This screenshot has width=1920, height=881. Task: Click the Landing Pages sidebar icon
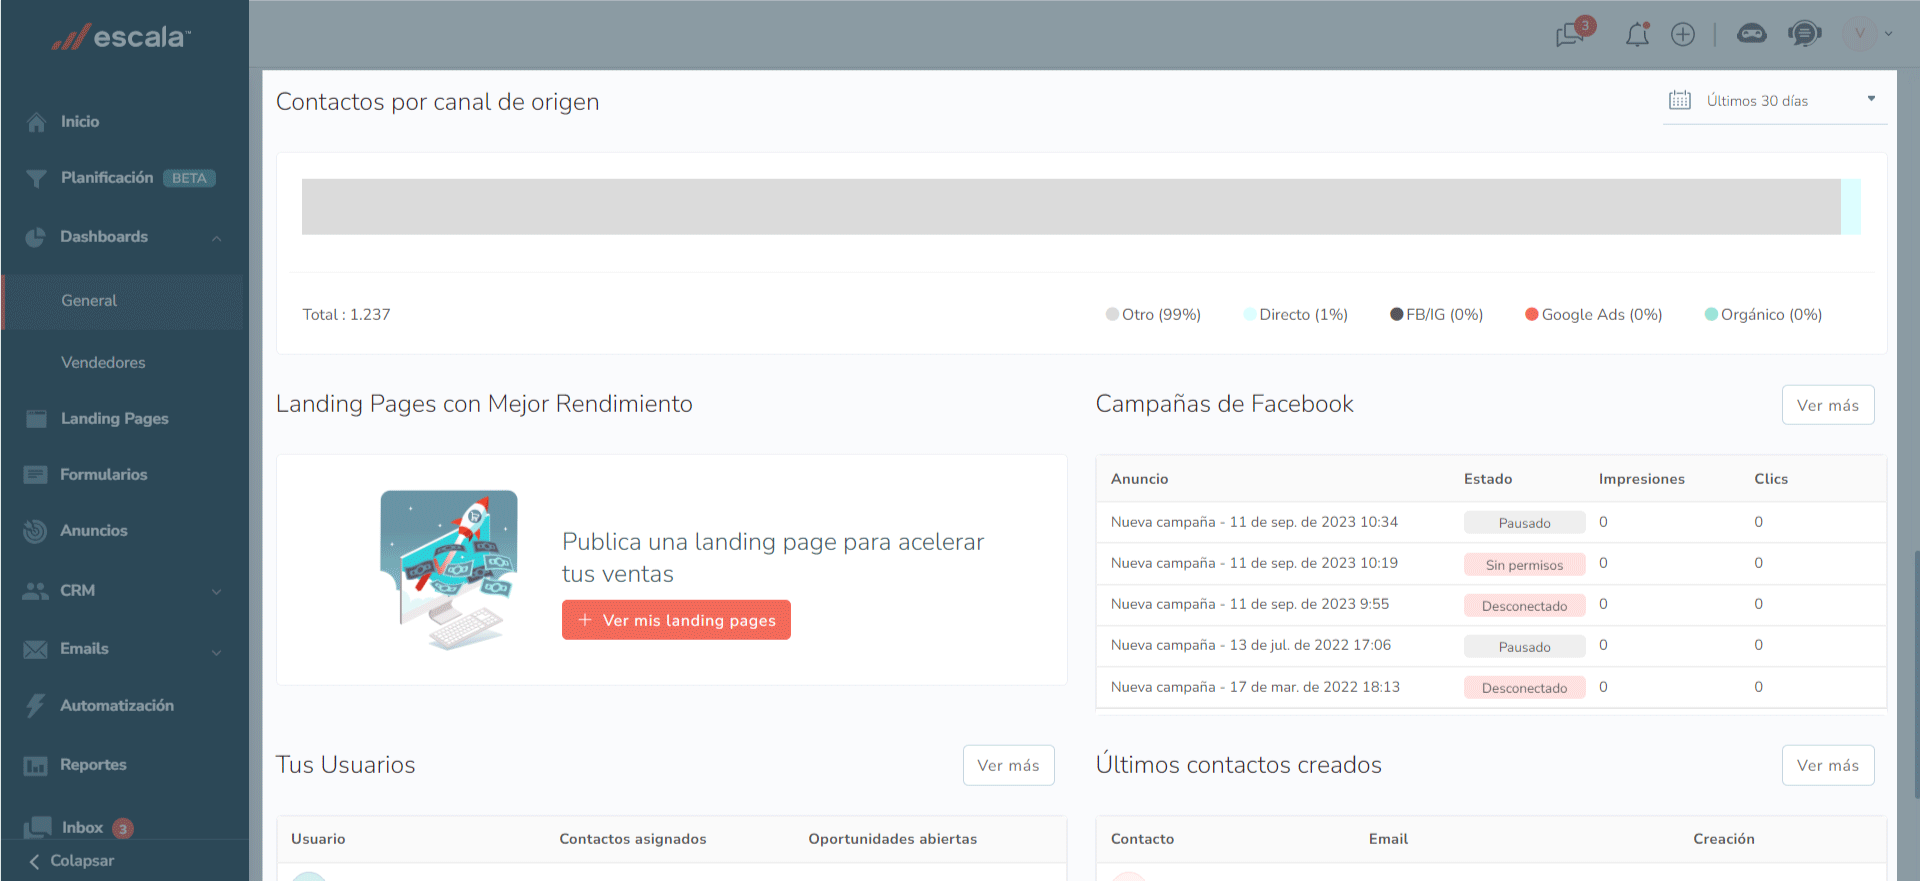pyautogui.click(x=36, y=419)
